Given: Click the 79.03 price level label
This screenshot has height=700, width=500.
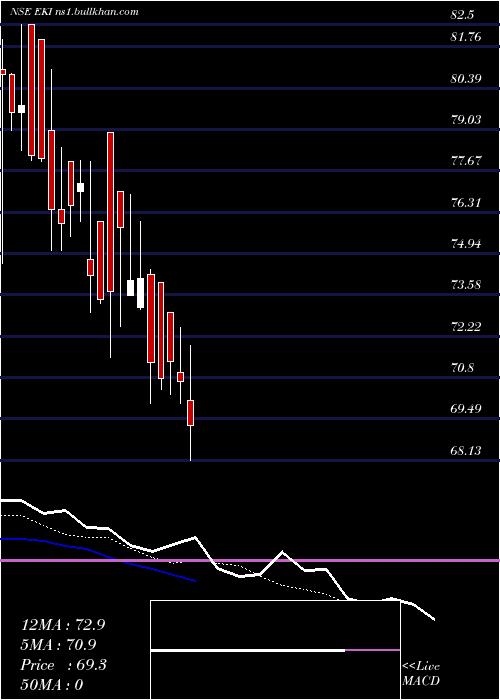Looking at the screenshot, I should (x=466, y=119).
